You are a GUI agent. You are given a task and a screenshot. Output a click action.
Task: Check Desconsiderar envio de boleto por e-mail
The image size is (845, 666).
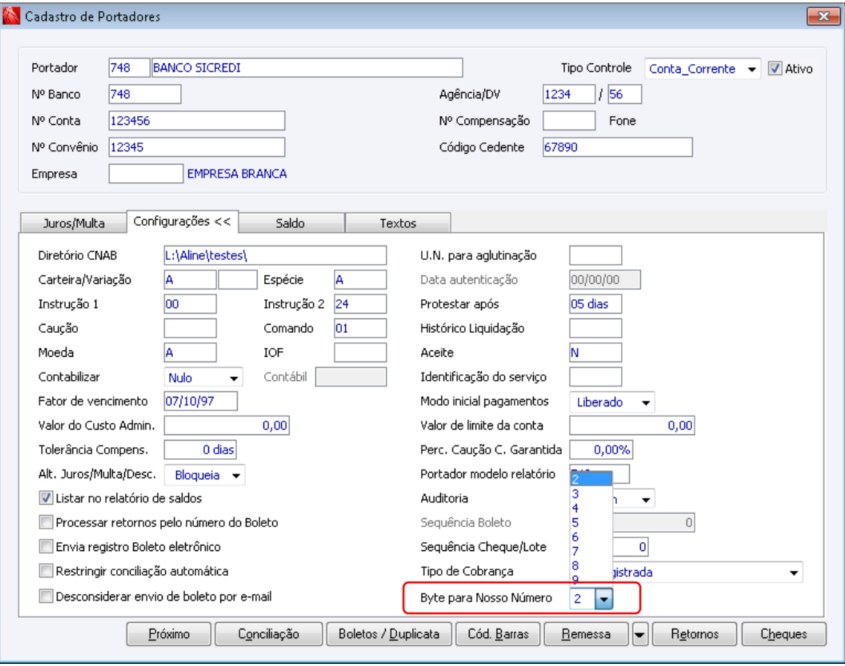point(46,596)
